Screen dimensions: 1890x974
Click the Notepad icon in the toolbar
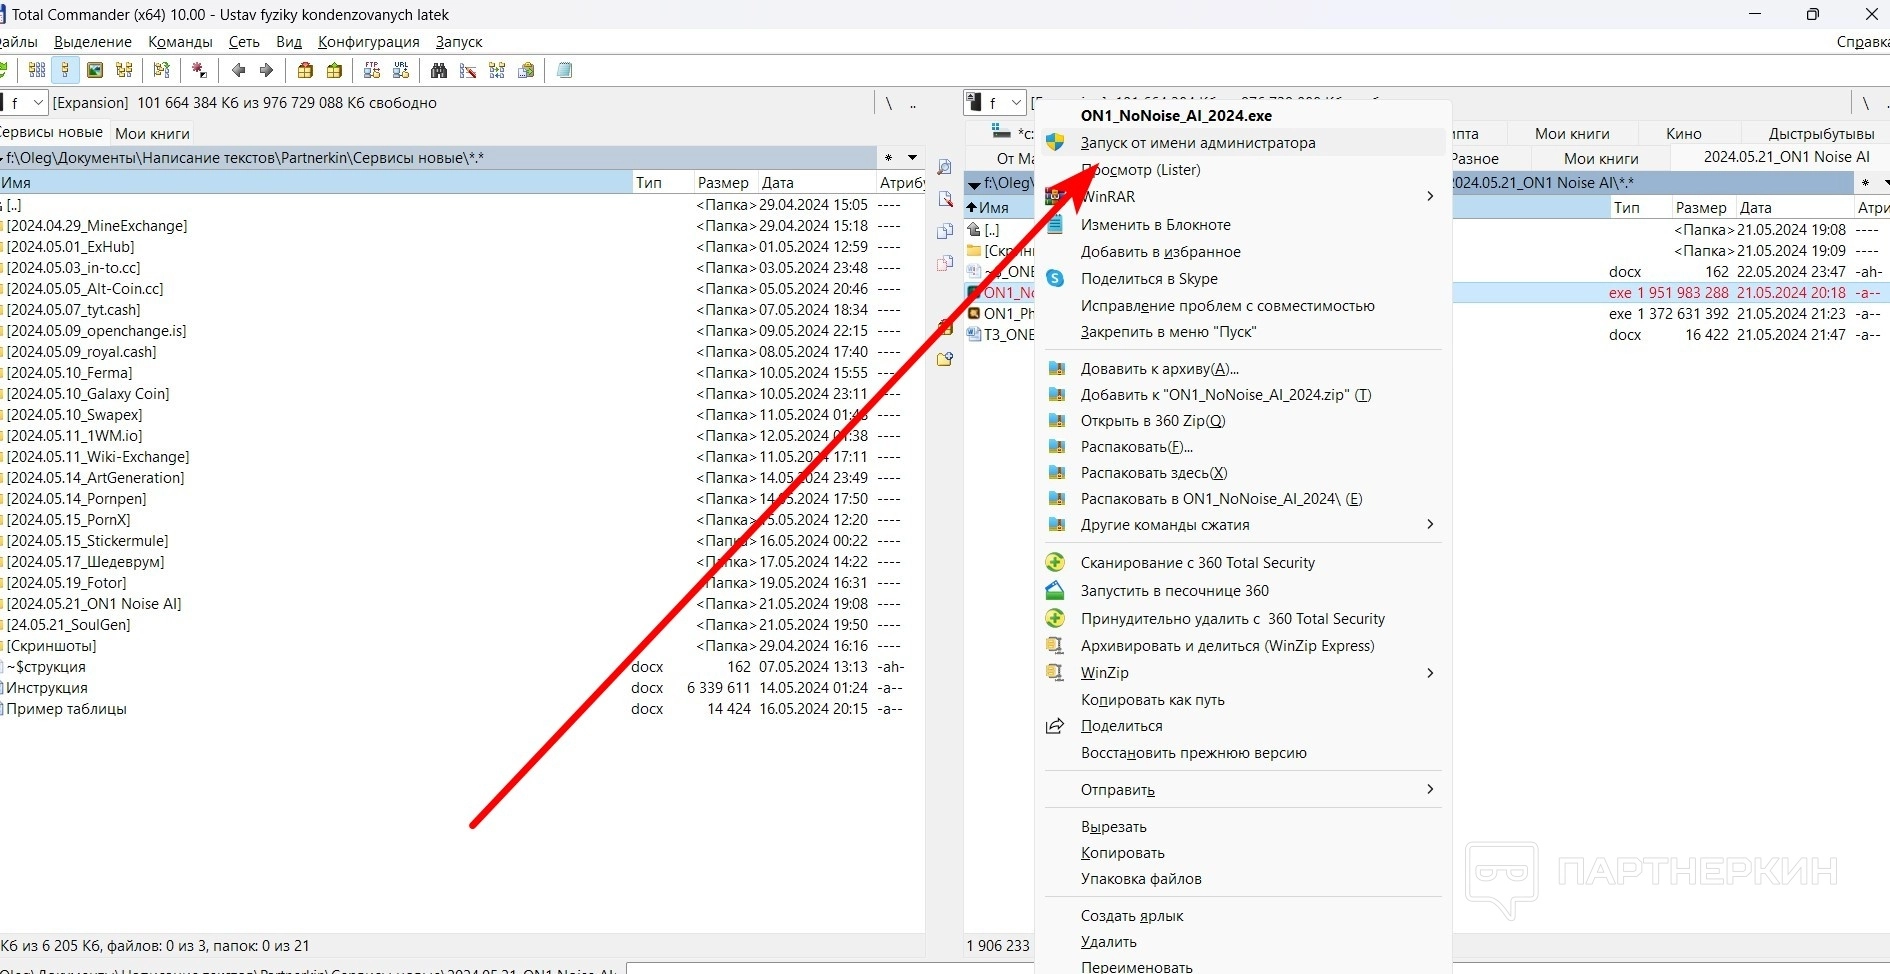coord(565,70)
